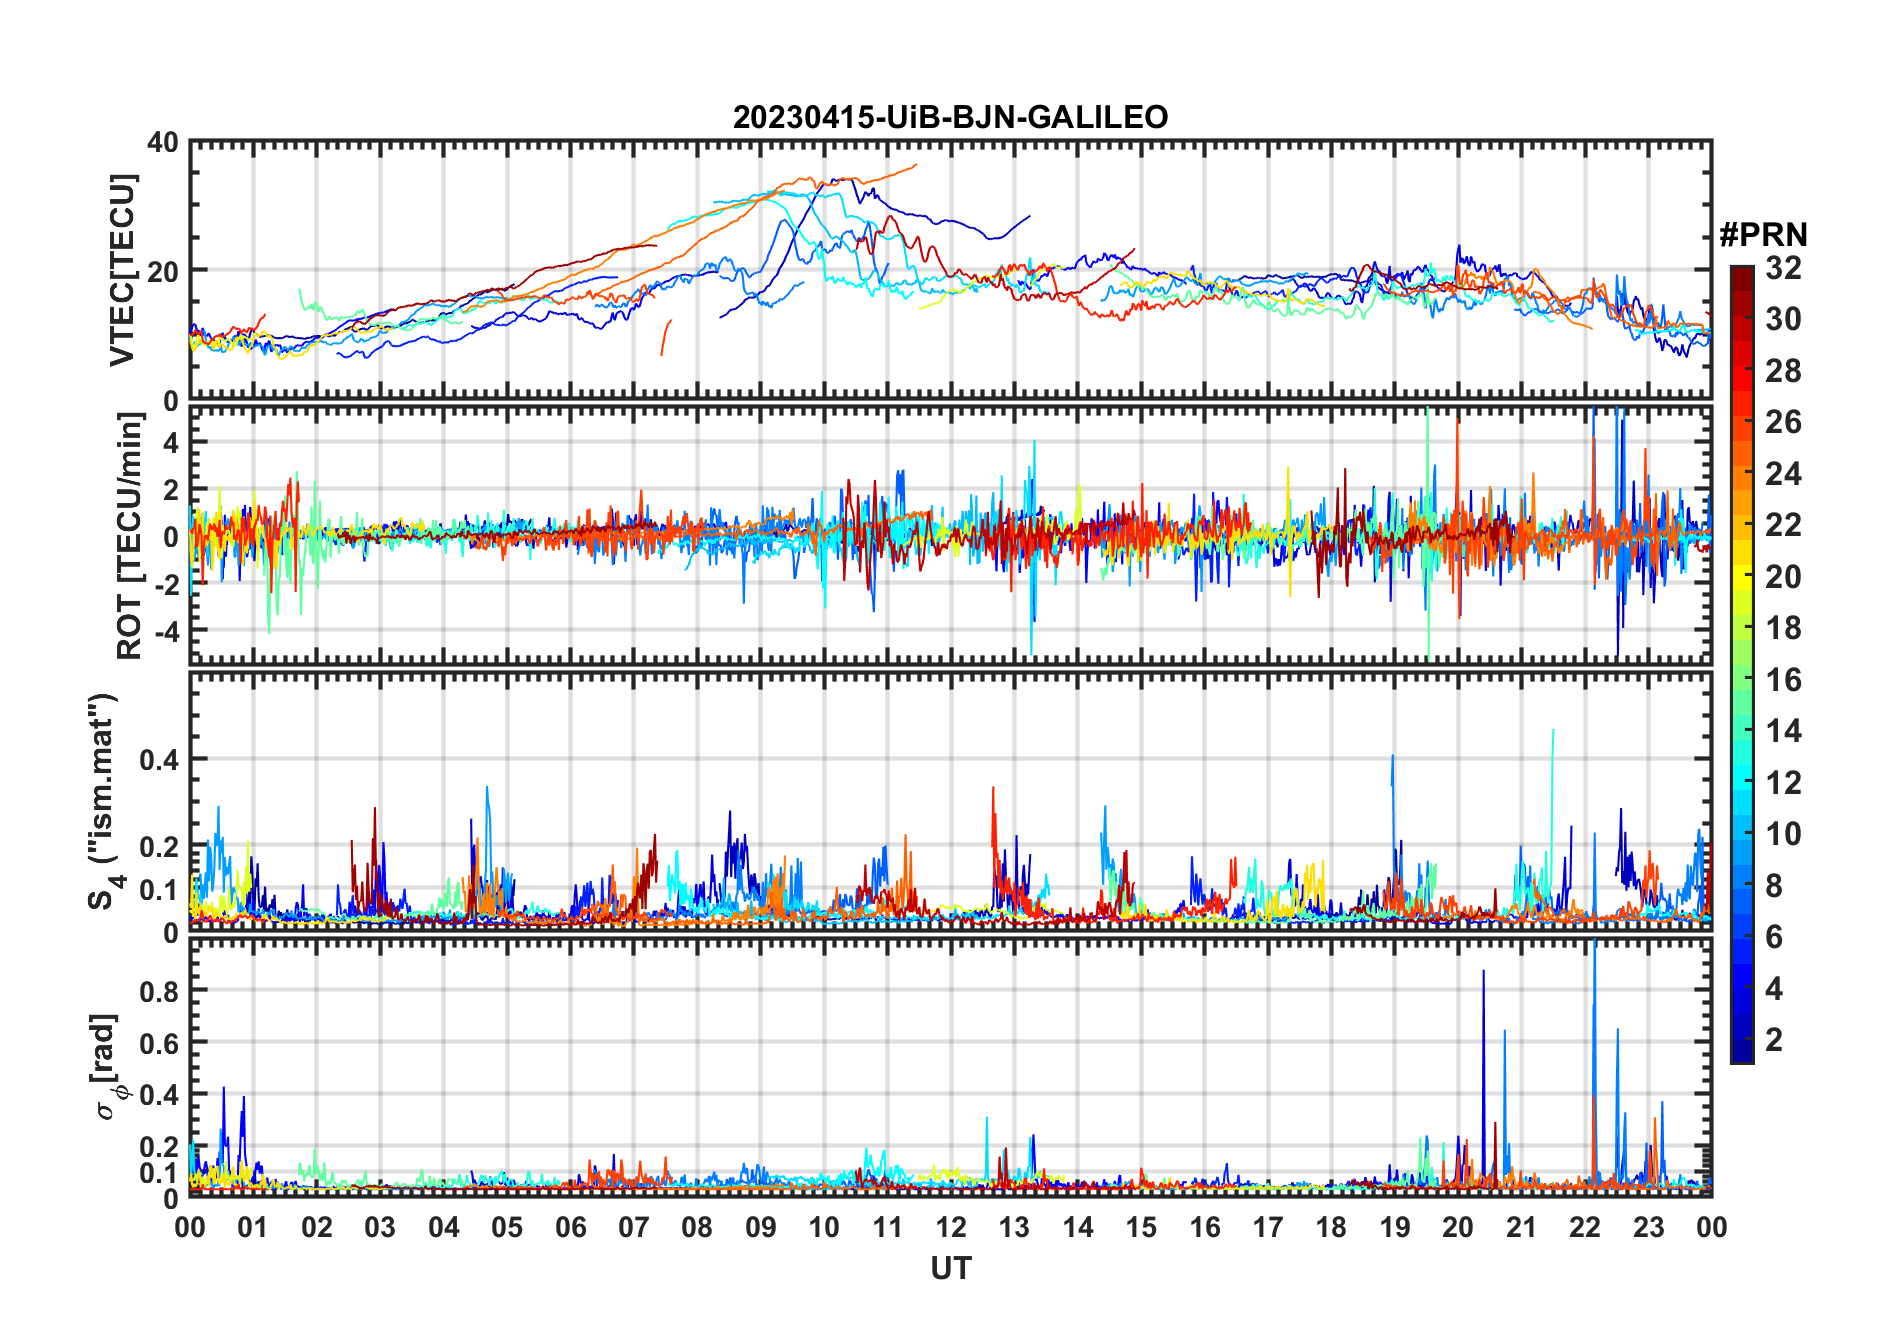Click x-axis tick label 21
1902x1330 pixels.
coord(1521,1228)
